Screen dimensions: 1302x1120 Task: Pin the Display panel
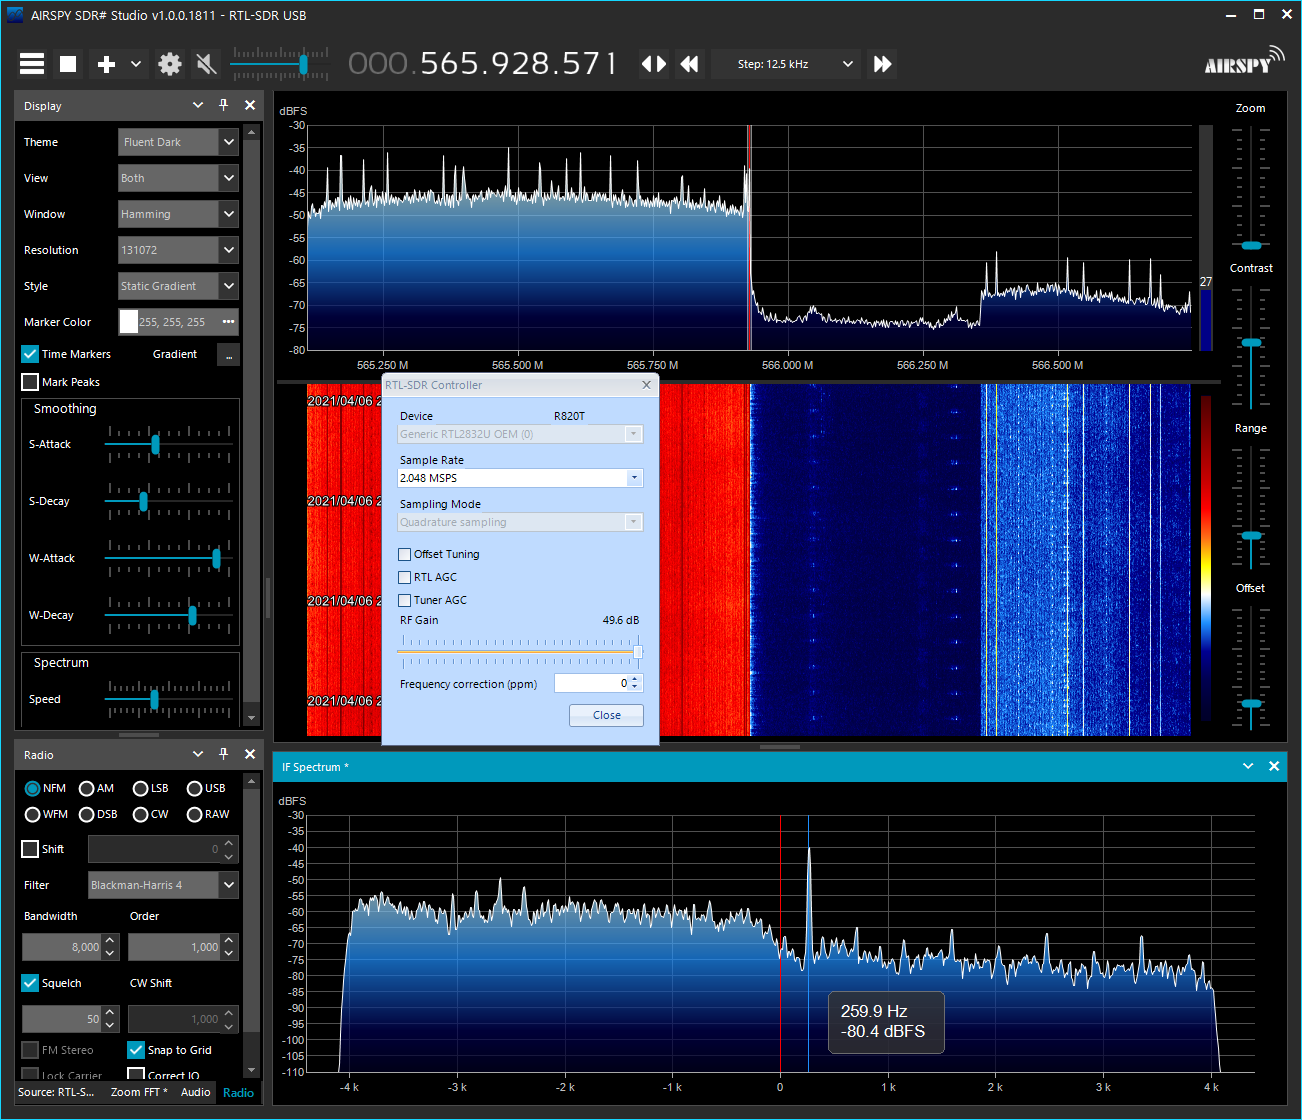pyautogui.click(x=223, y=105)
